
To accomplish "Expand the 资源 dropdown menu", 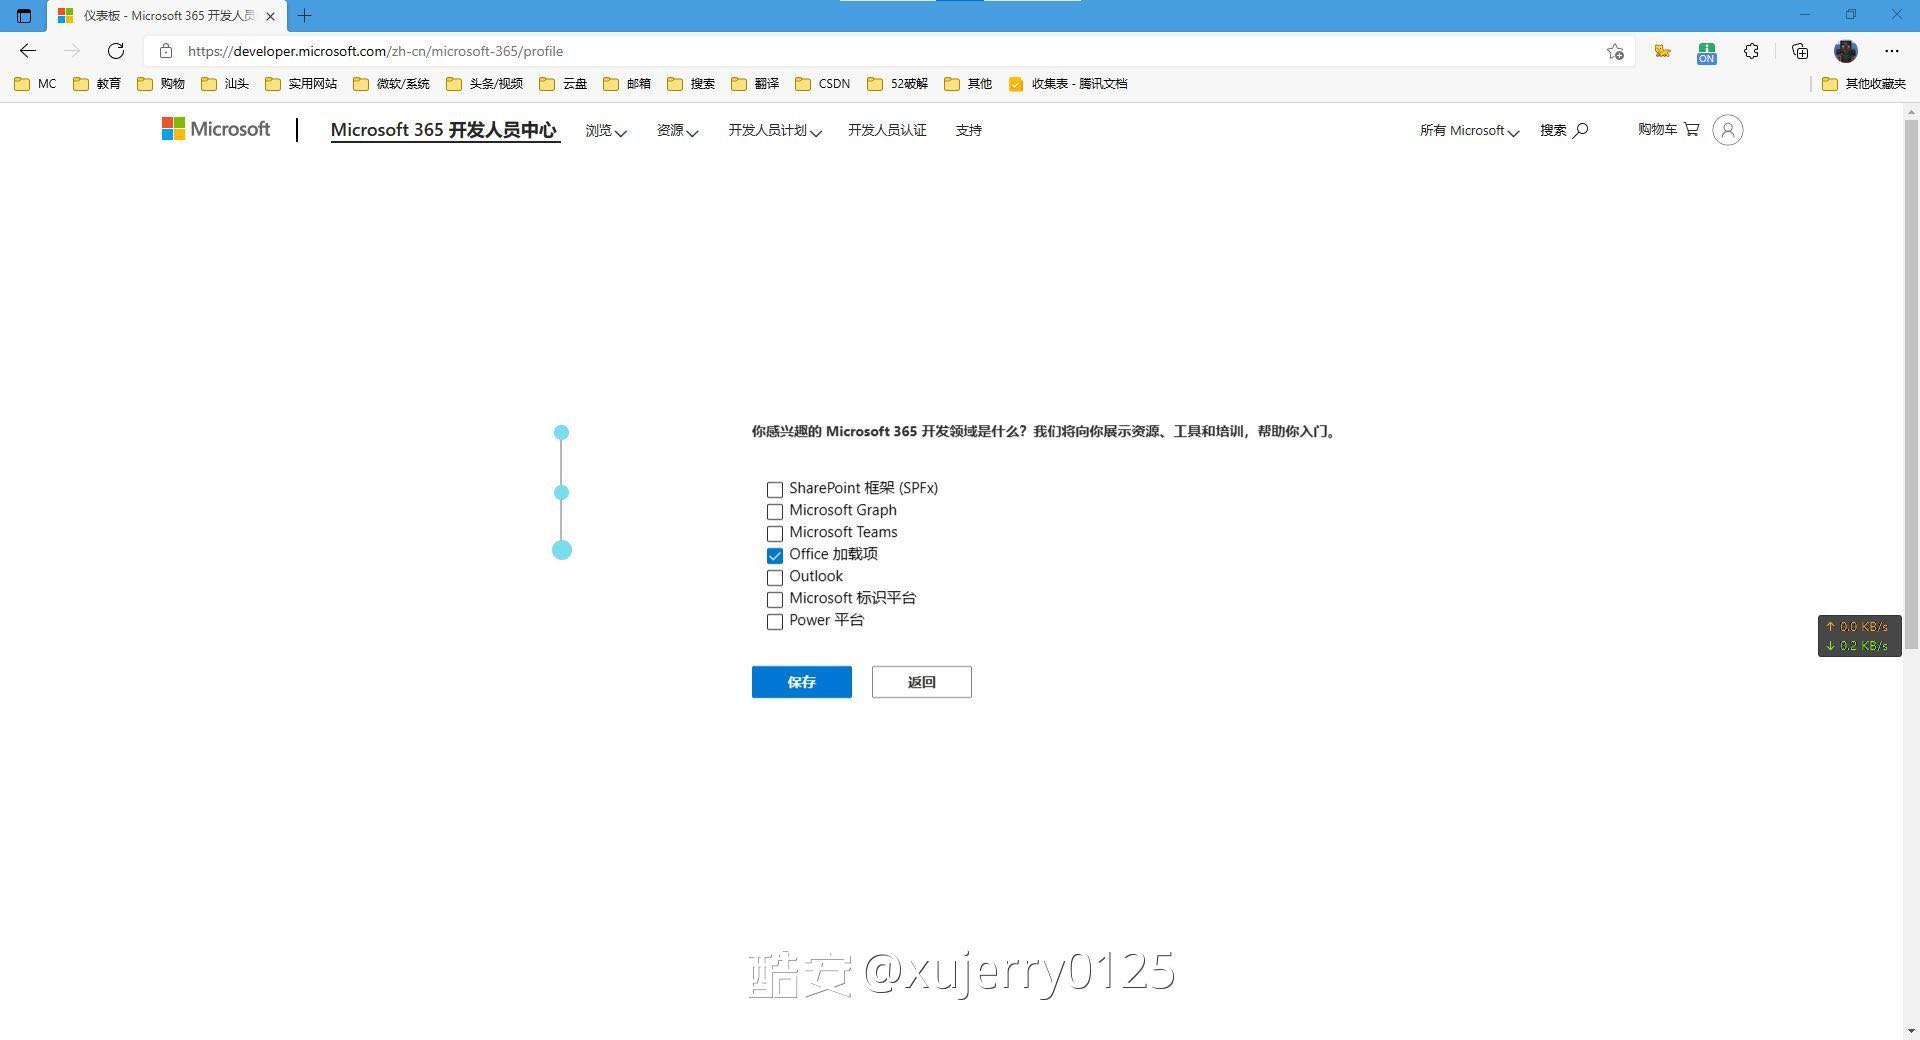I will coord(677,131).
